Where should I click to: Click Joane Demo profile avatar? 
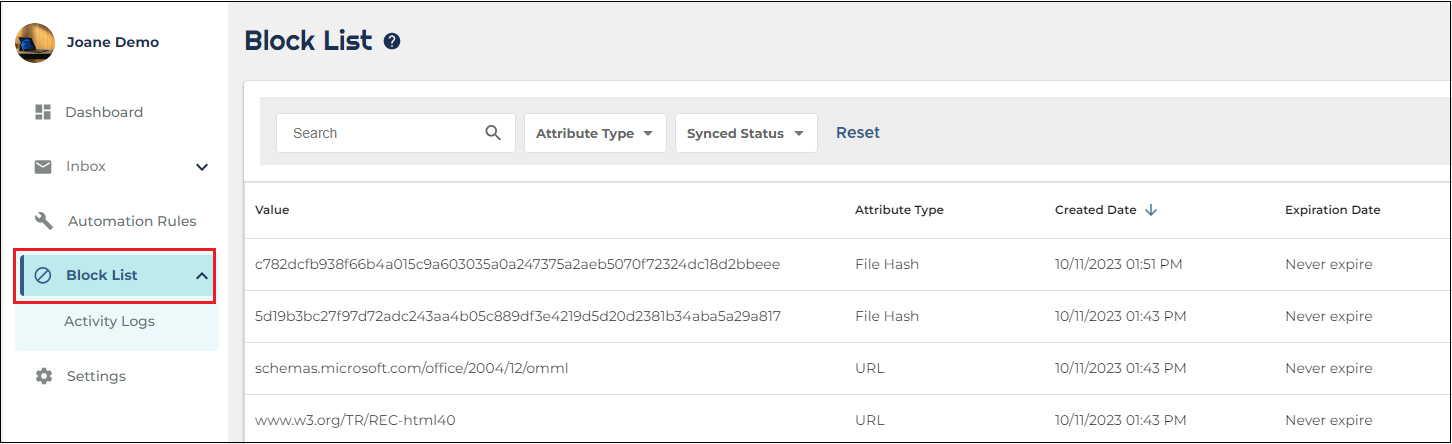(x=35, y=43)
